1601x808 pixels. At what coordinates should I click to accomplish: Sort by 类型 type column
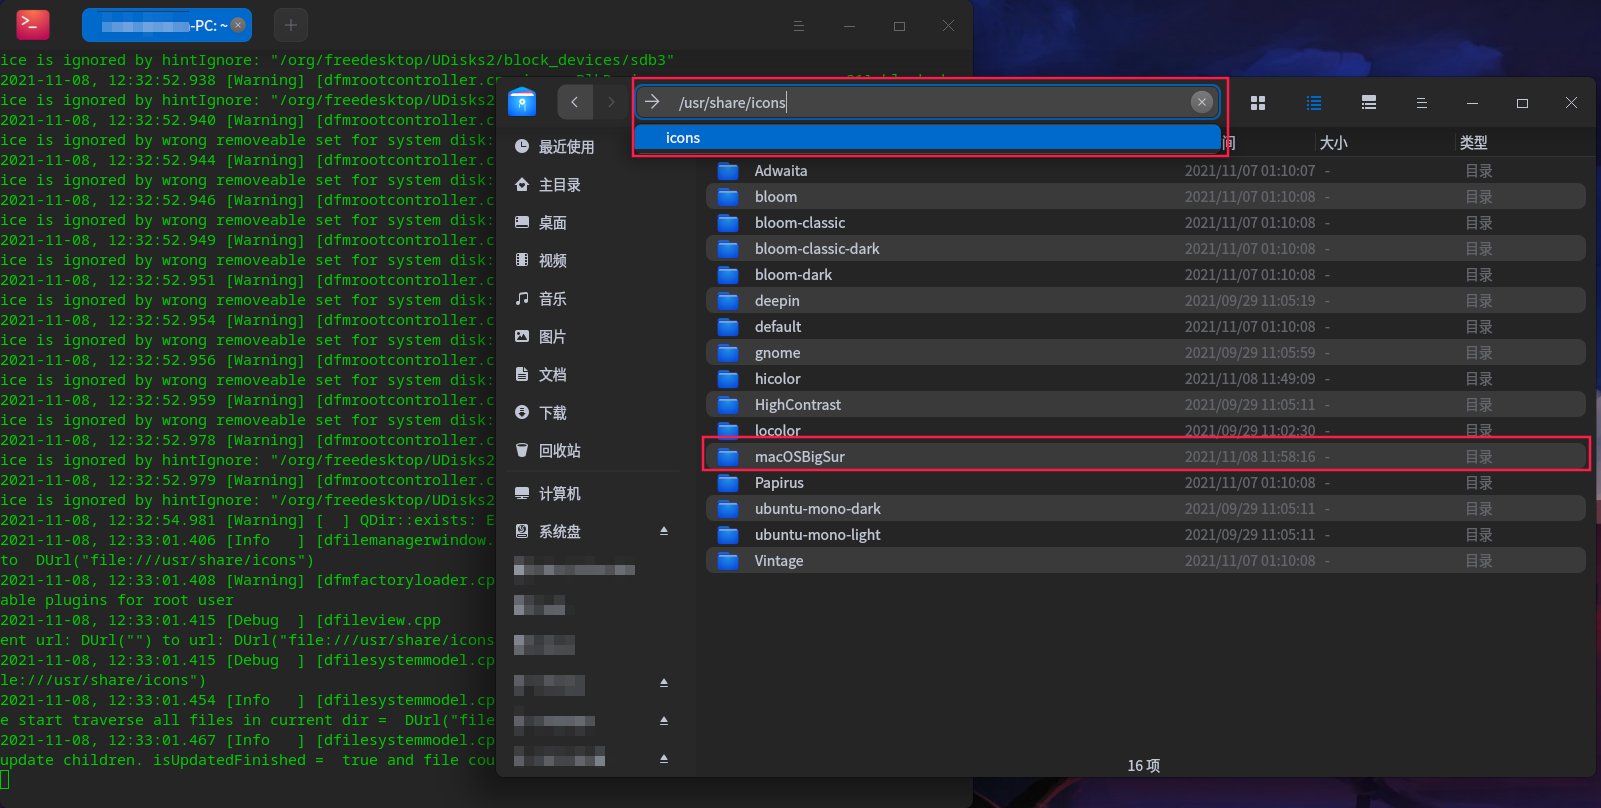click(x=1474, y=143)
